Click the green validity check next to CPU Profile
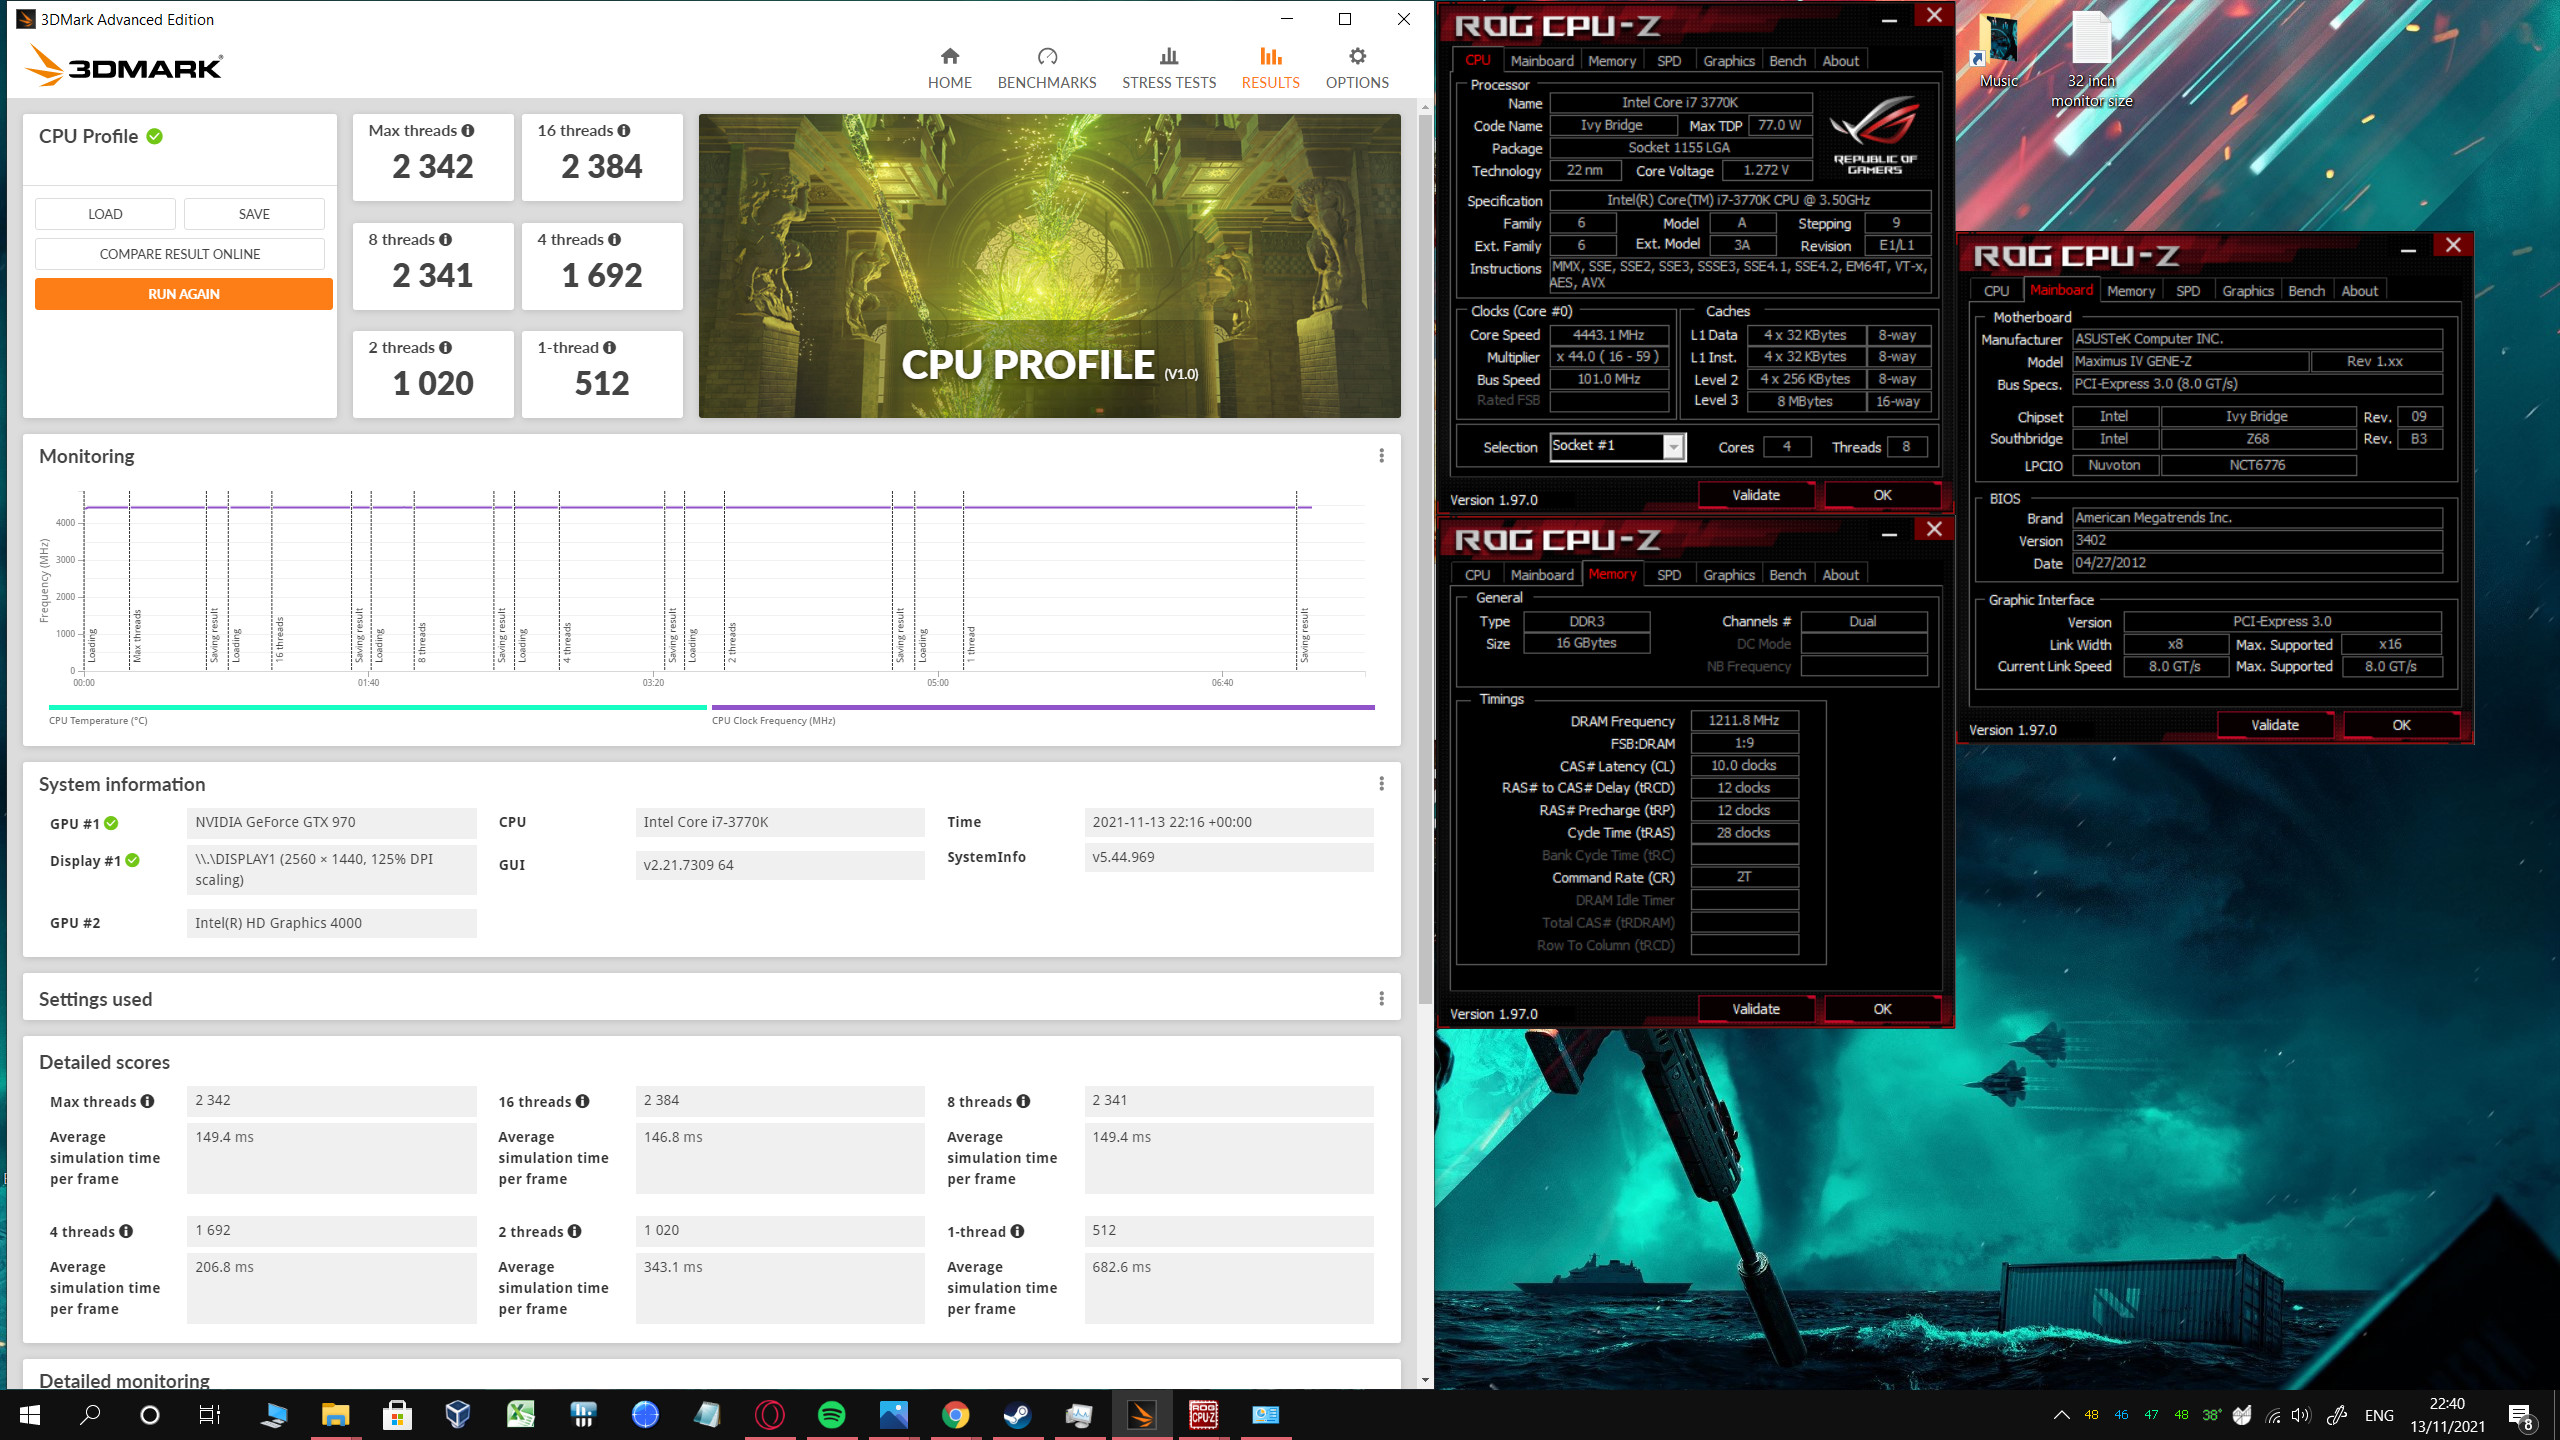Viewport: 2560px width, 1440px height. click(x=155, y=136)
